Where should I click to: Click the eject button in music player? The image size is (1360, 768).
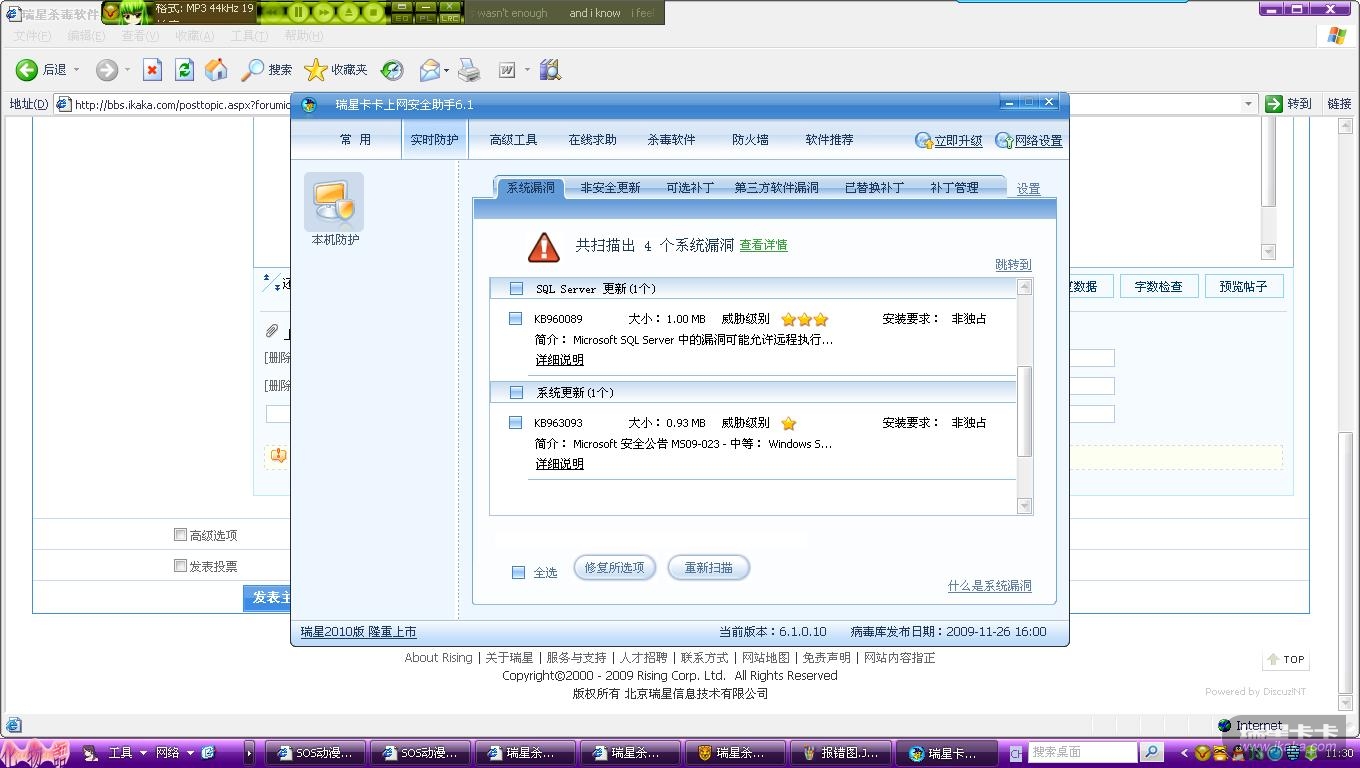pyautogui.click(x=348, y=13)
